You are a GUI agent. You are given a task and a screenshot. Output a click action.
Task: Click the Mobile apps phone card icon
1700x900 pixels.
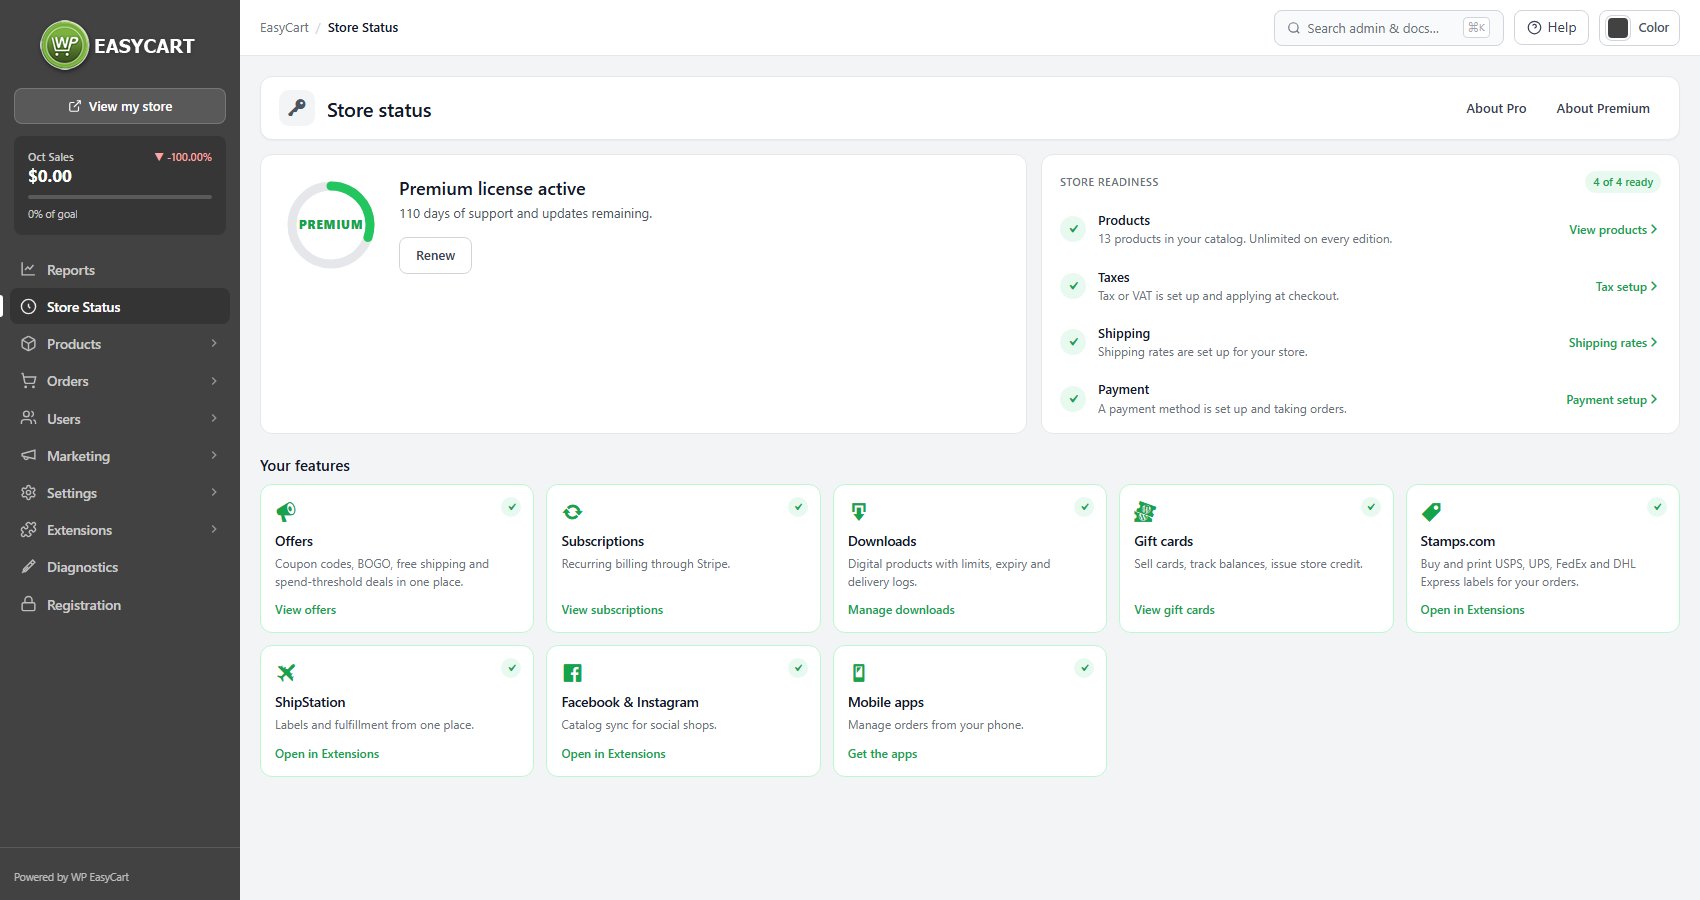(x=858, y=673)
